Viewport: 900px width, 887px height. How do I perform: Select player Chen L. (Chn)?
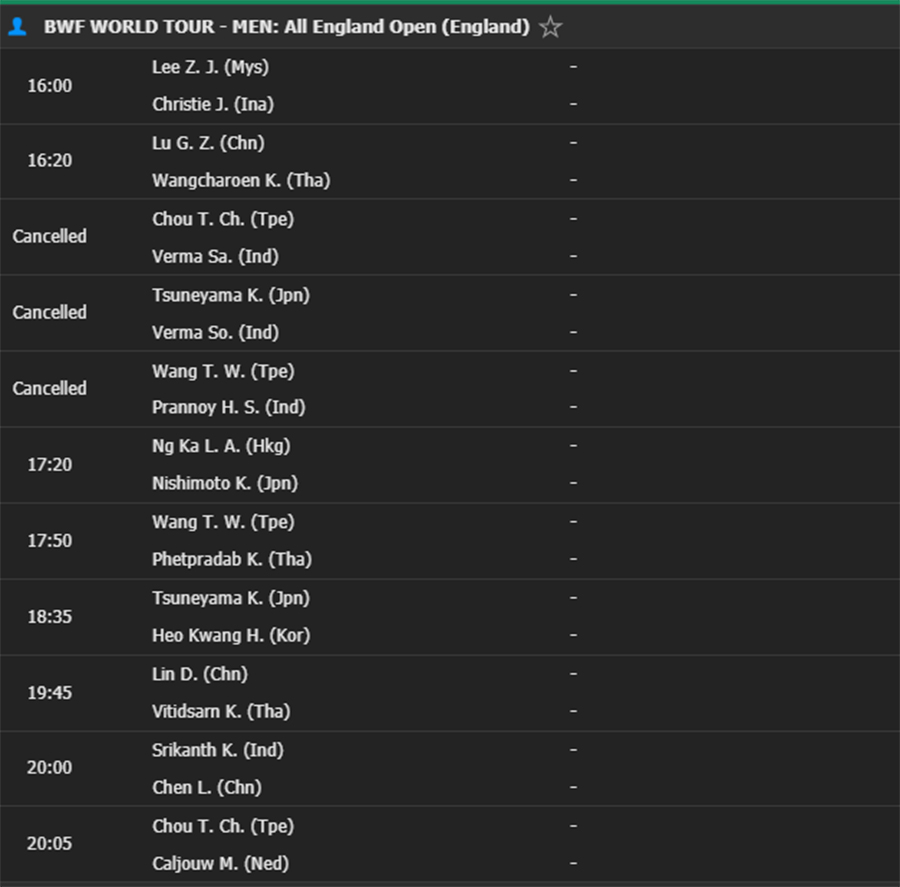click(x=207, y=787)
